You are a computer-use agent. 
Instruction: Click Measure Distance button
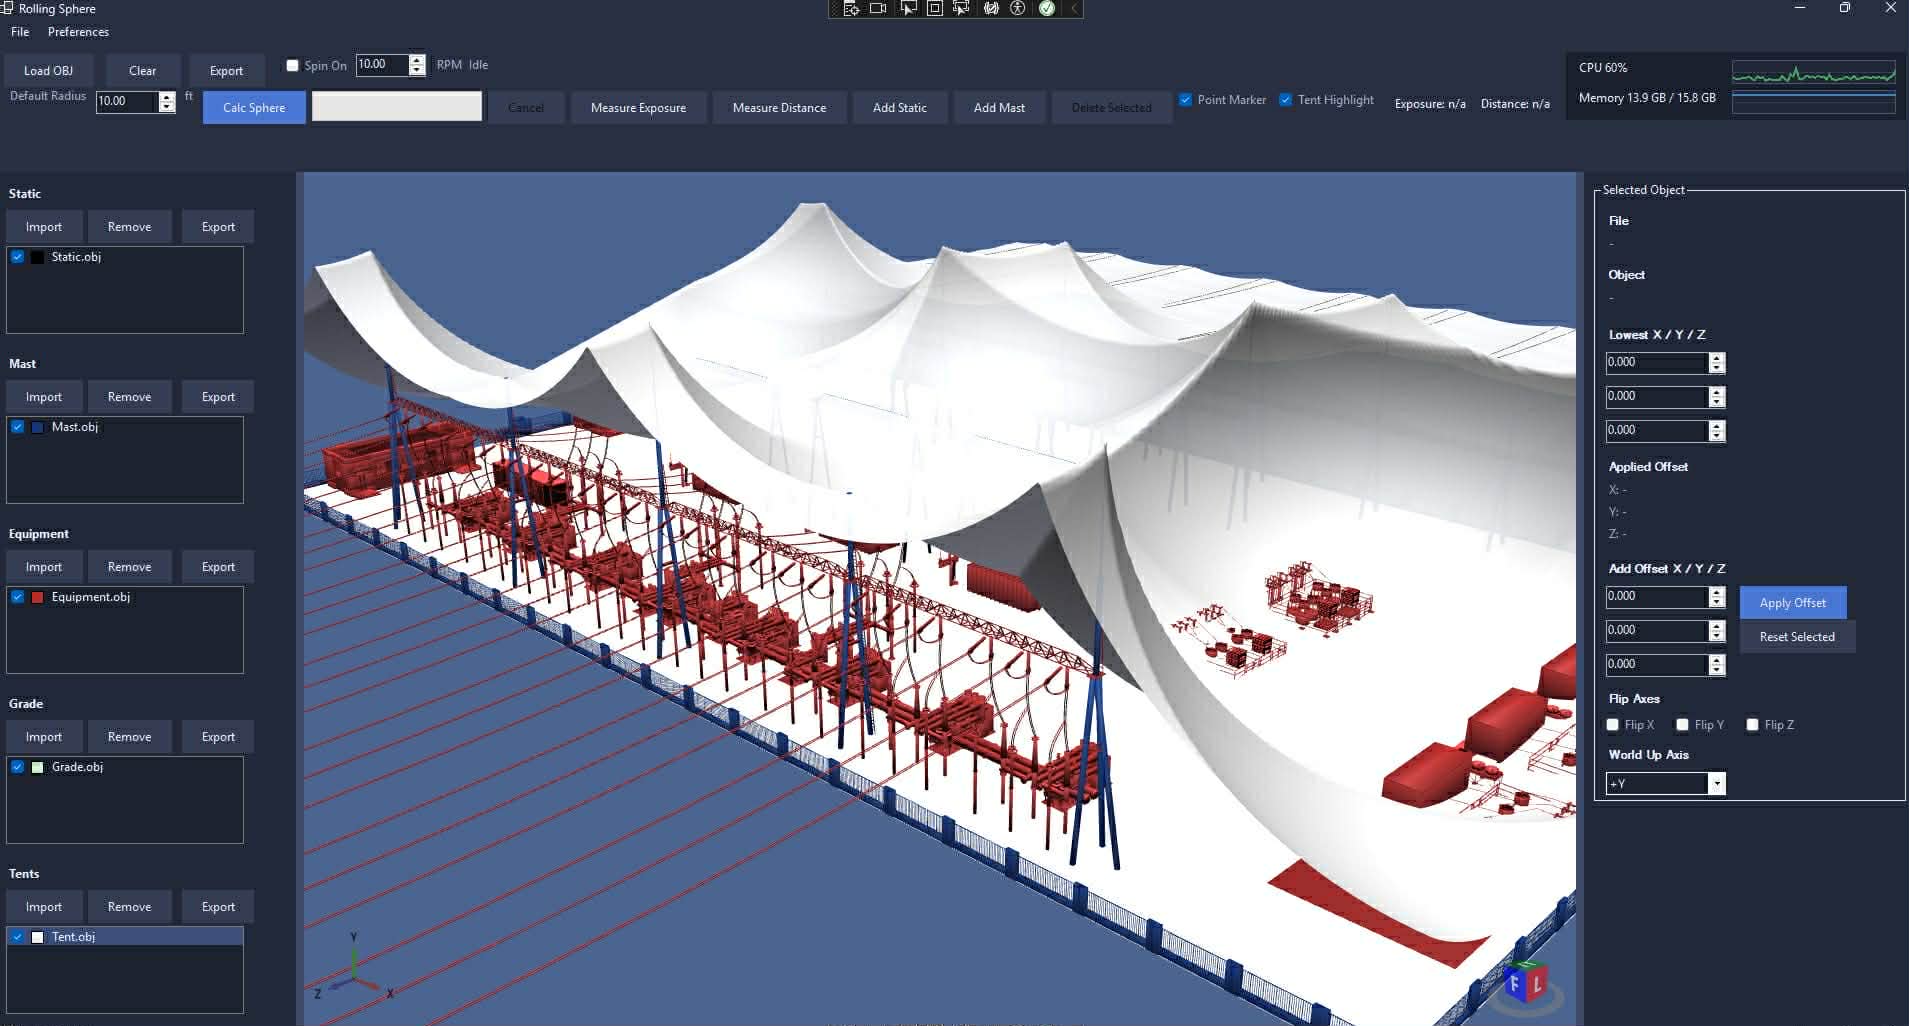(779, 108)
